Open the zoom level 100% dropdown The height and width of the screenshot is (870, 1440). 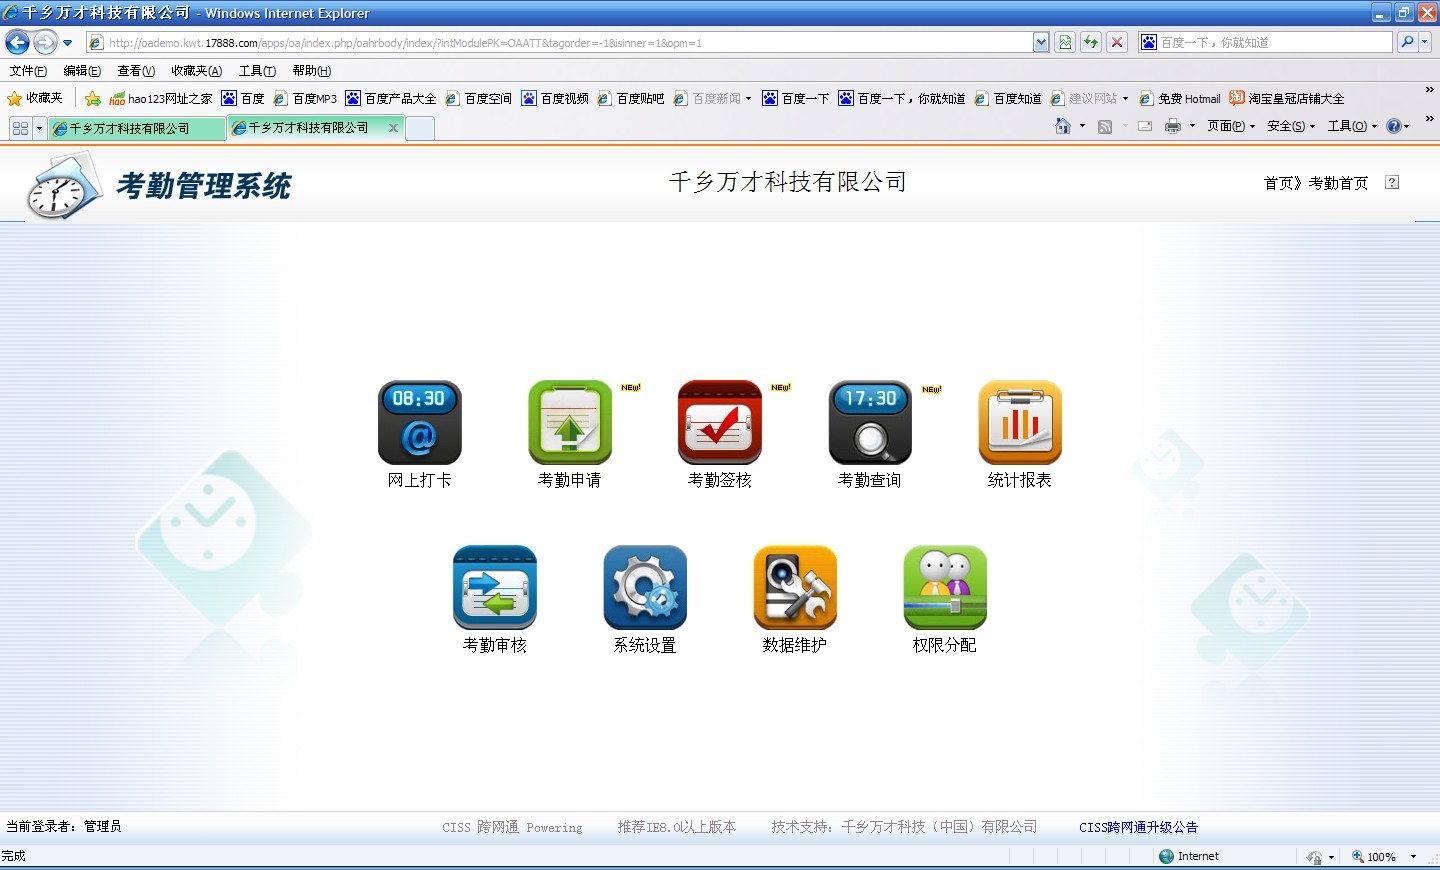click(1413, 857)
